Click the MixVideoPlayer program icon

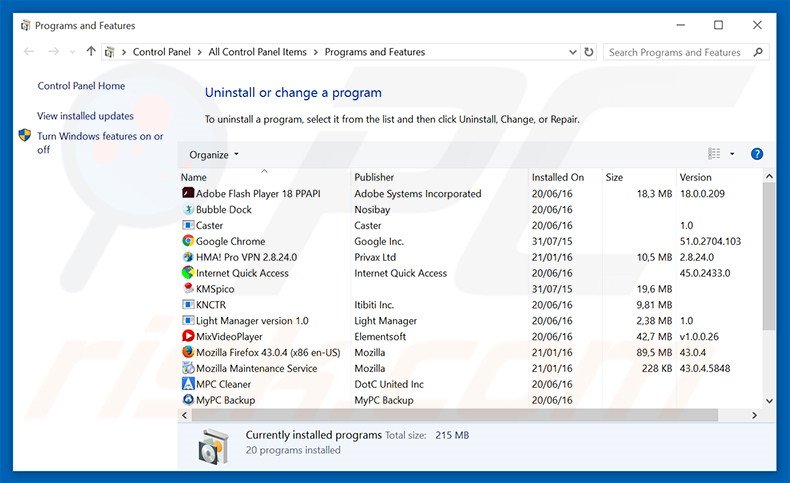(188, 336)
